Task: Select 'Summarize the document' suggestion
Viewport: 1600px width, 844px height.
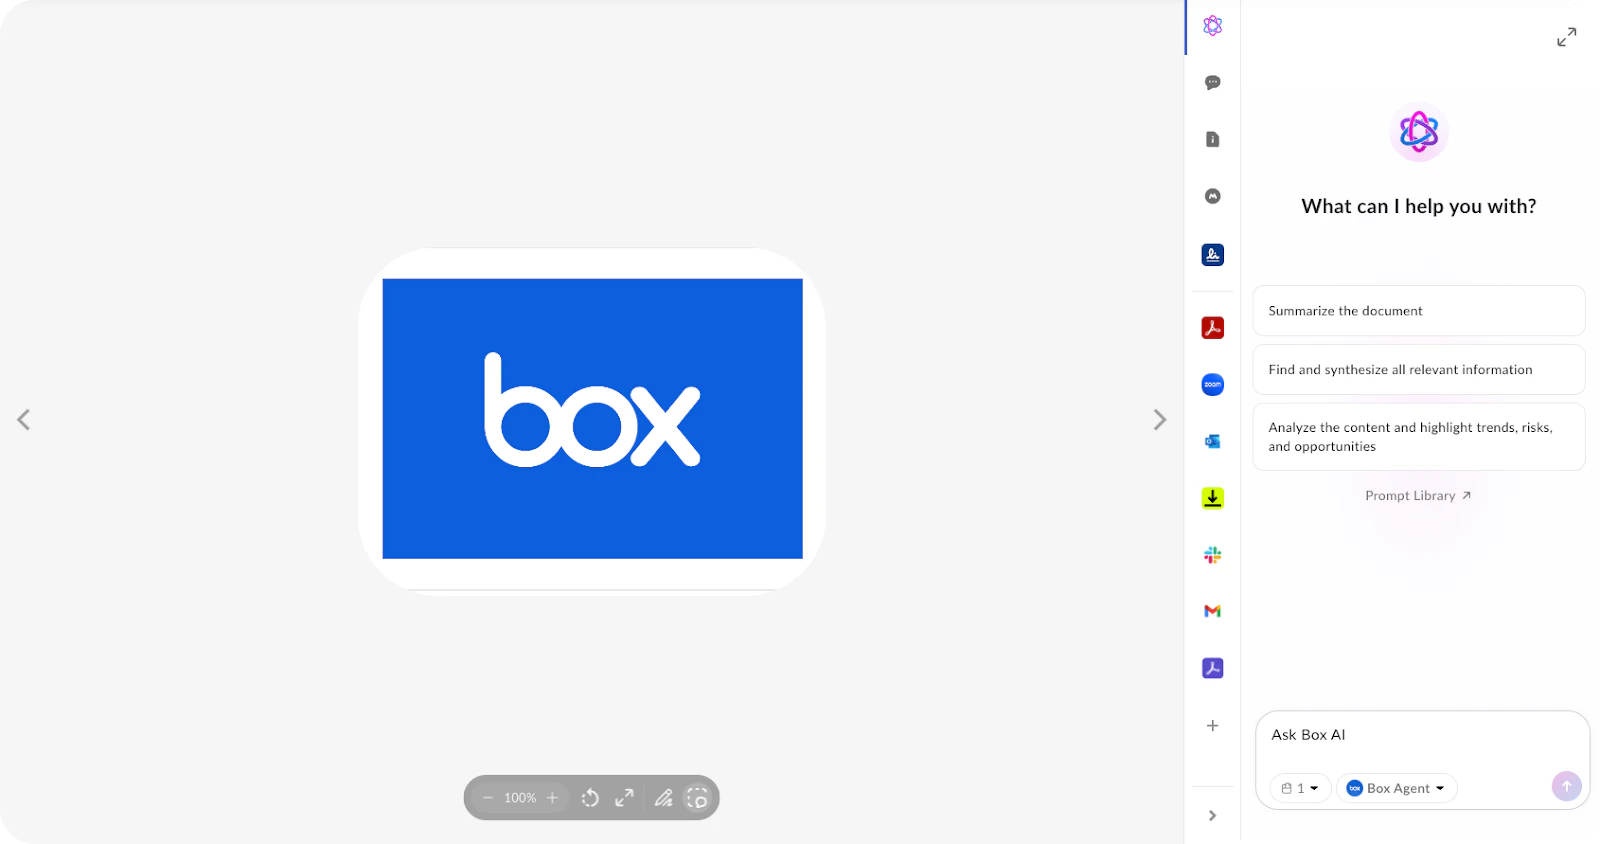Action: (x=1418, y=311)
